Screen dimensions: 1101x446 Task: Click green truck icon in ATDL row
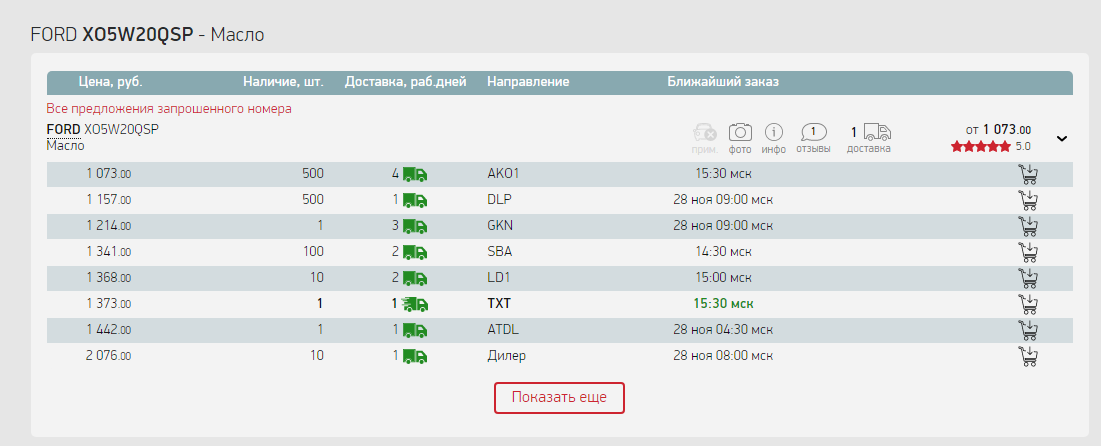414,330
